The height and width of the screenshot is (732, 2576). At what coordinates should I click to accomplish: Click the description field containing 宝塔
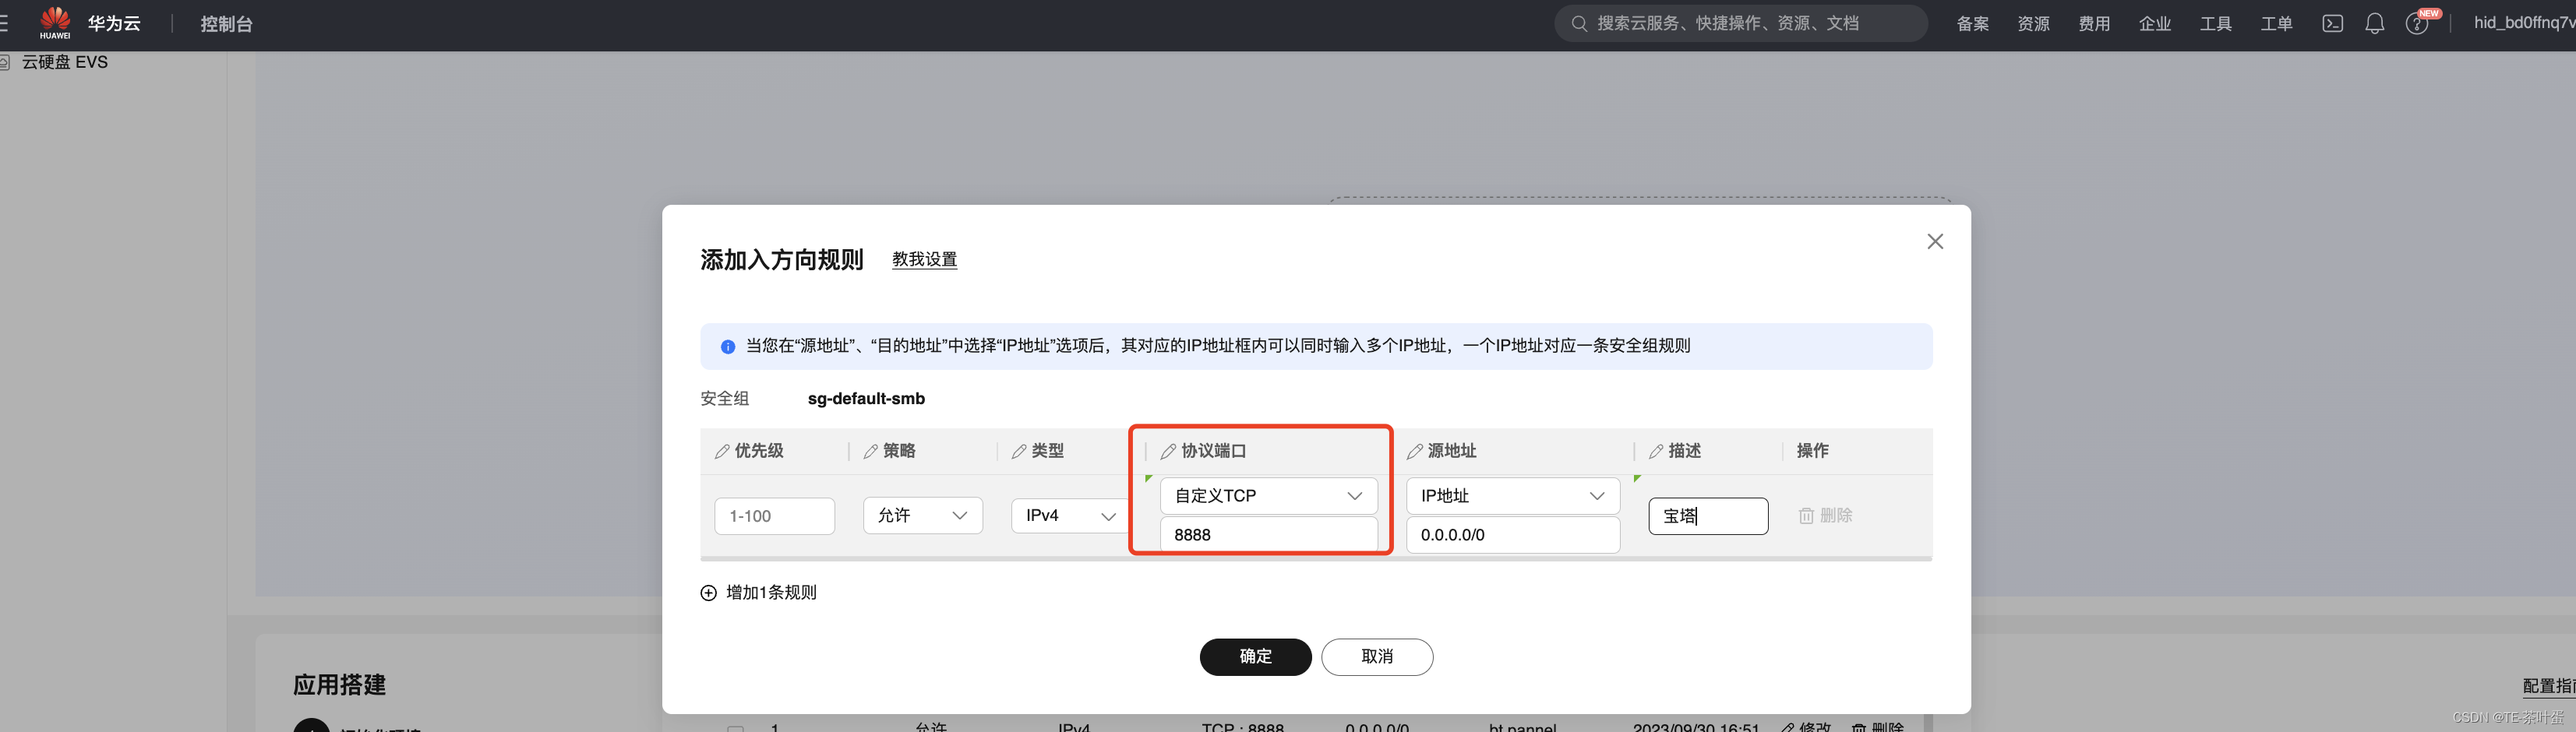(x=1708, y=516)
